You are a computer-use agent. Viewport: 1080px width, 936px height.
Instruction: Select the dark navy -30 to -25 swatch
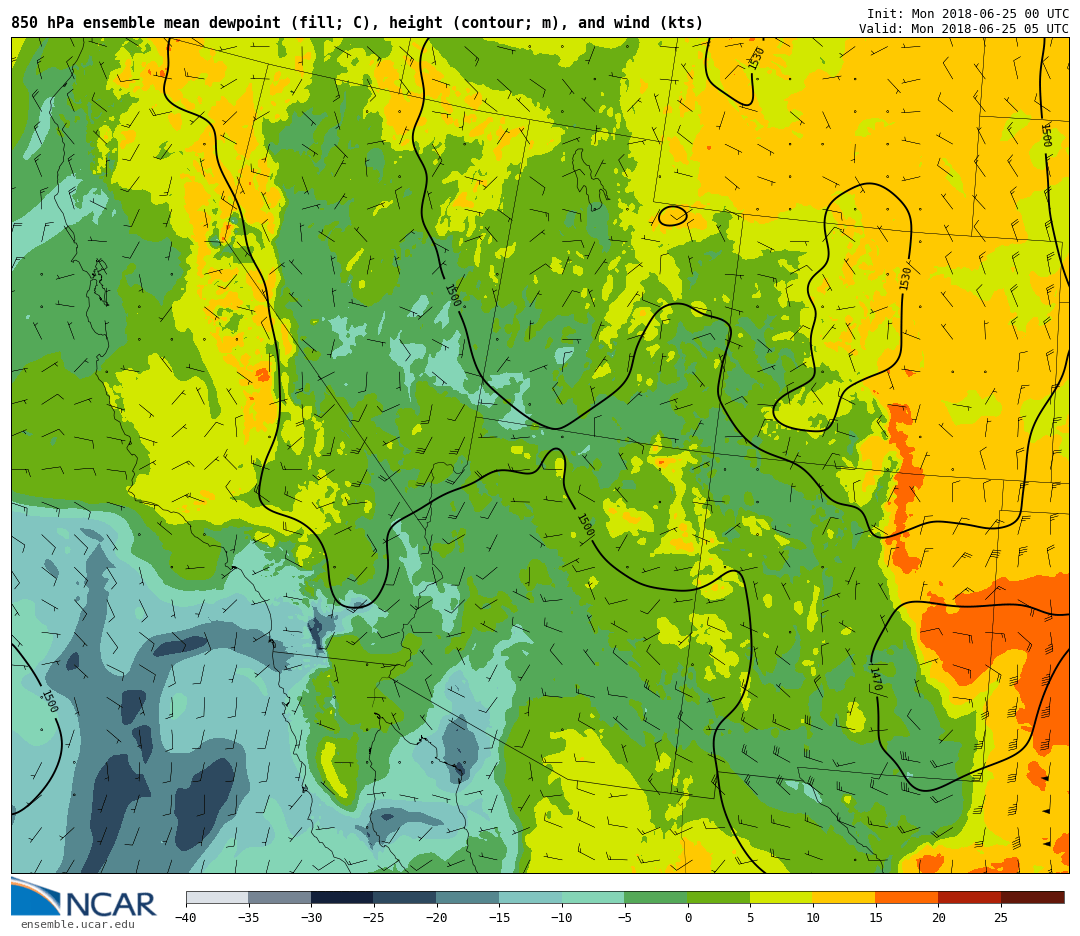point(342,898)
